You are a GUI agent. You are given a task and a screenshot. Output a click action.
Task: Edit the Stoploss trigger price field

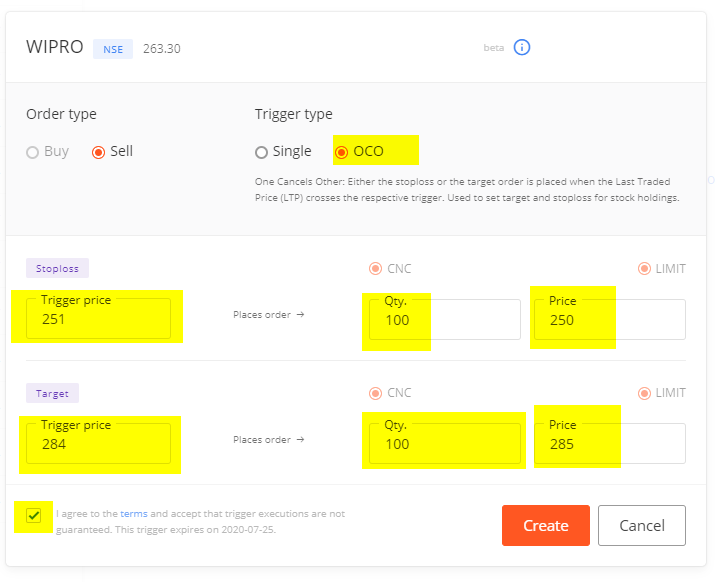[98, 318]
